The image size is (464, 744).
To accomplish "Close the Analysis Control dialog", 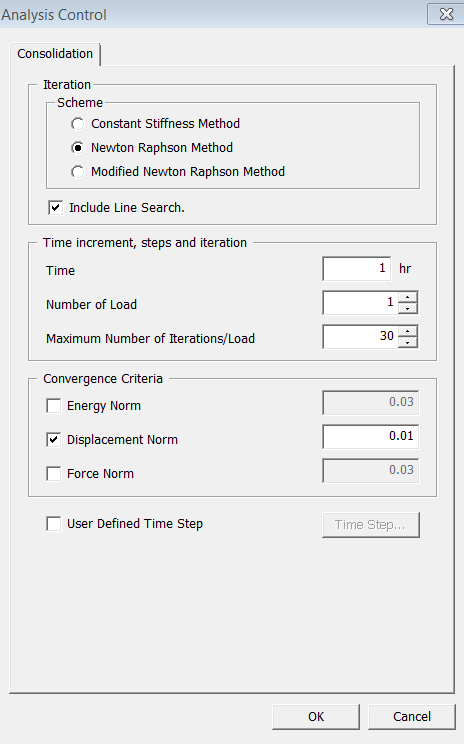I will coord(446,14).
